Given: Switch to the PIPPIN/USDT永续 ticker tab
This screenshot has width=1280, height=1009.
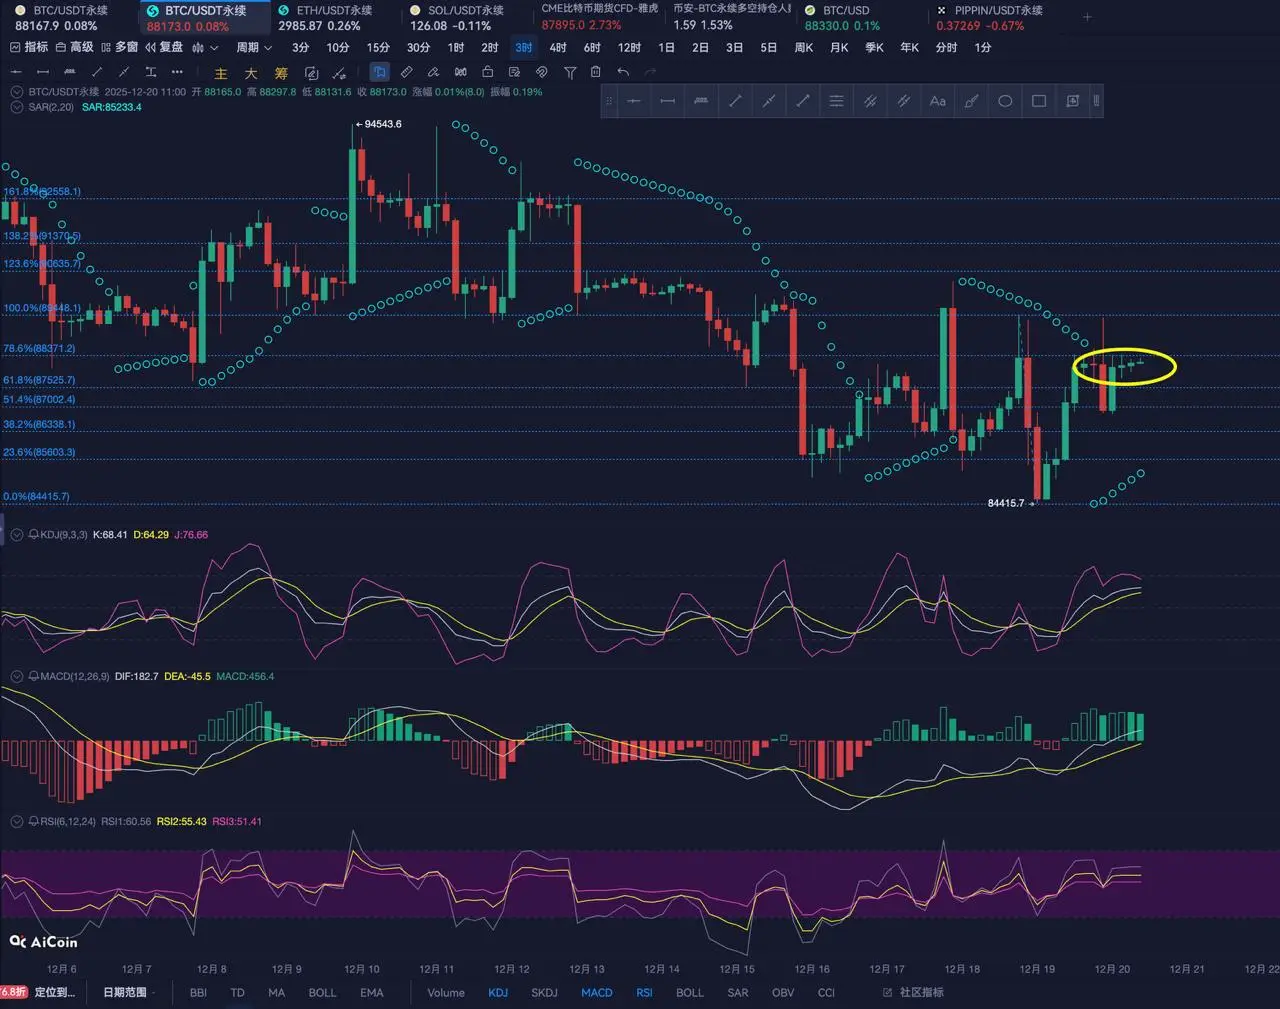Looking at the screenshot, I should click(x=990, y=17).
